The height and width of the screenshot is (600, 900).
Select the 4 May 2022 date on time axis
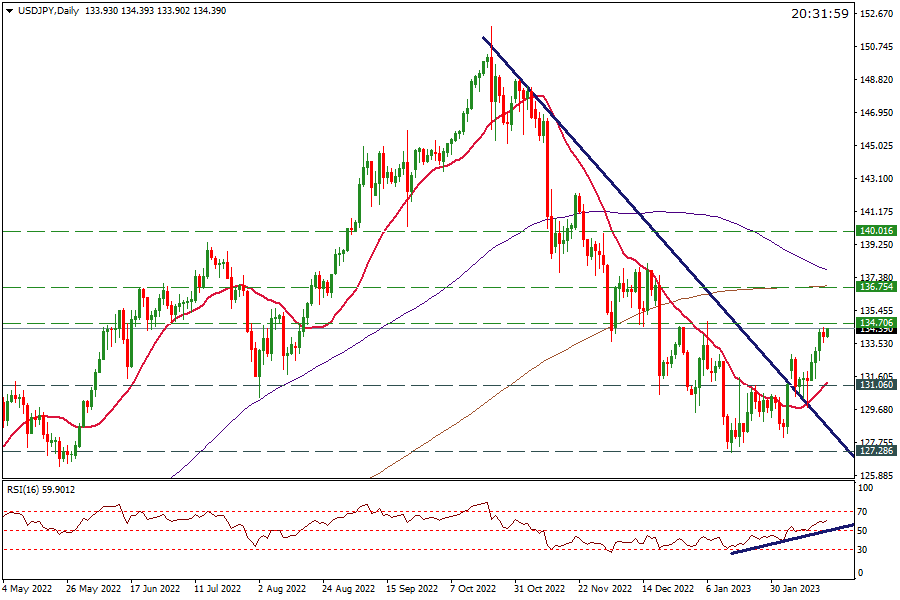coord(27,587)
